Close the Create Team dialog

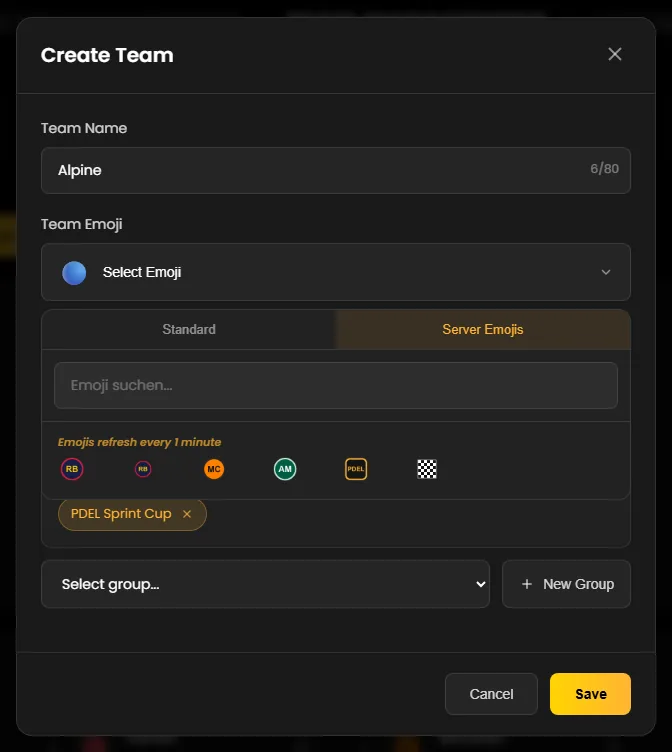615,54
